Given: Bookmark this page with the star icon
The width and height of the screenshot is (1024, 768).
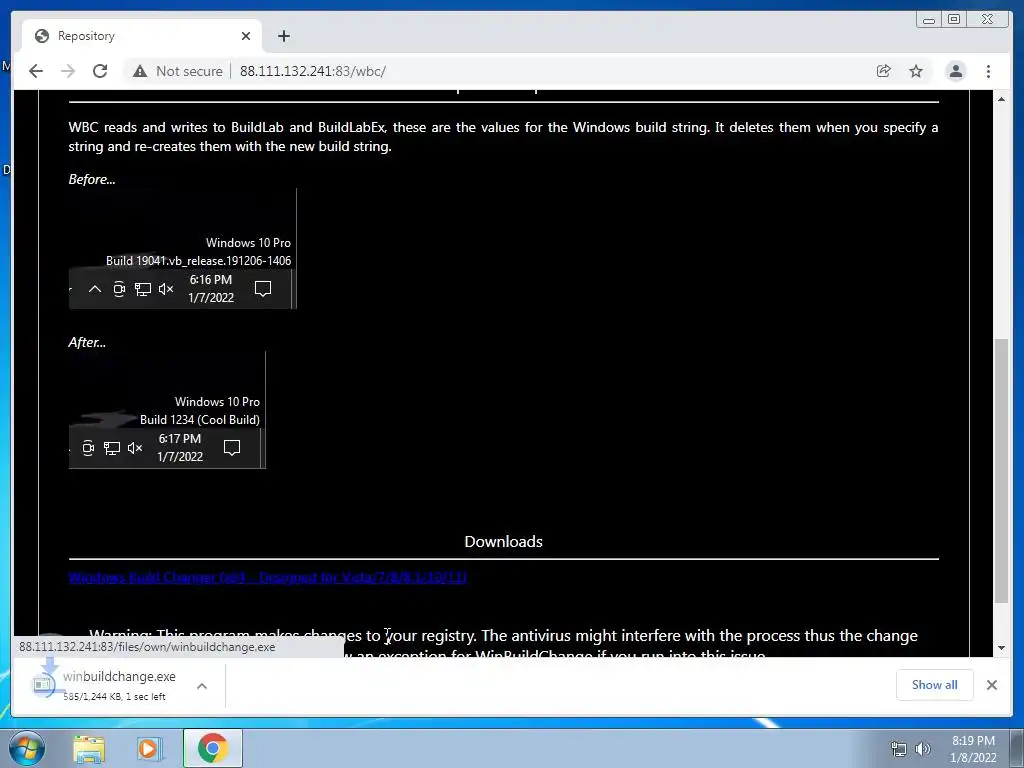Looking at the screenshot, I should [916, 71].
